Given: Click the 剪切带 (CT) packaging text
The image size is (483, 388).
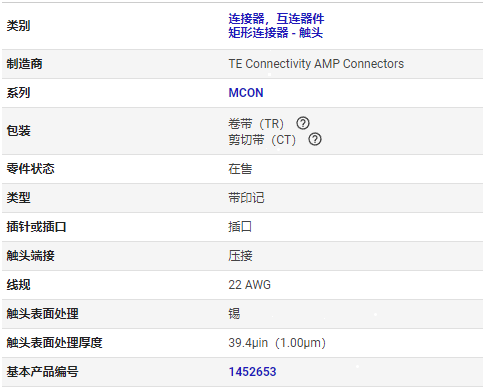Looking at the screenshot, I should 262,140.
